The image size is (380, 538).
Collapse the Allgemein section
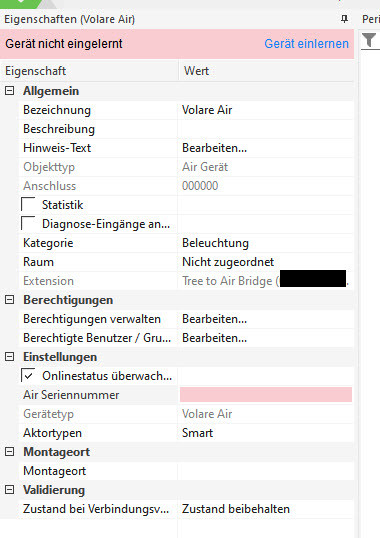point(10,91)
